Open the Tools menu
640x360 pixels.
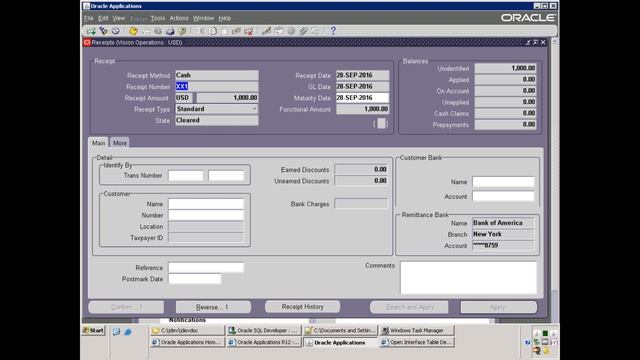[158, 18]
